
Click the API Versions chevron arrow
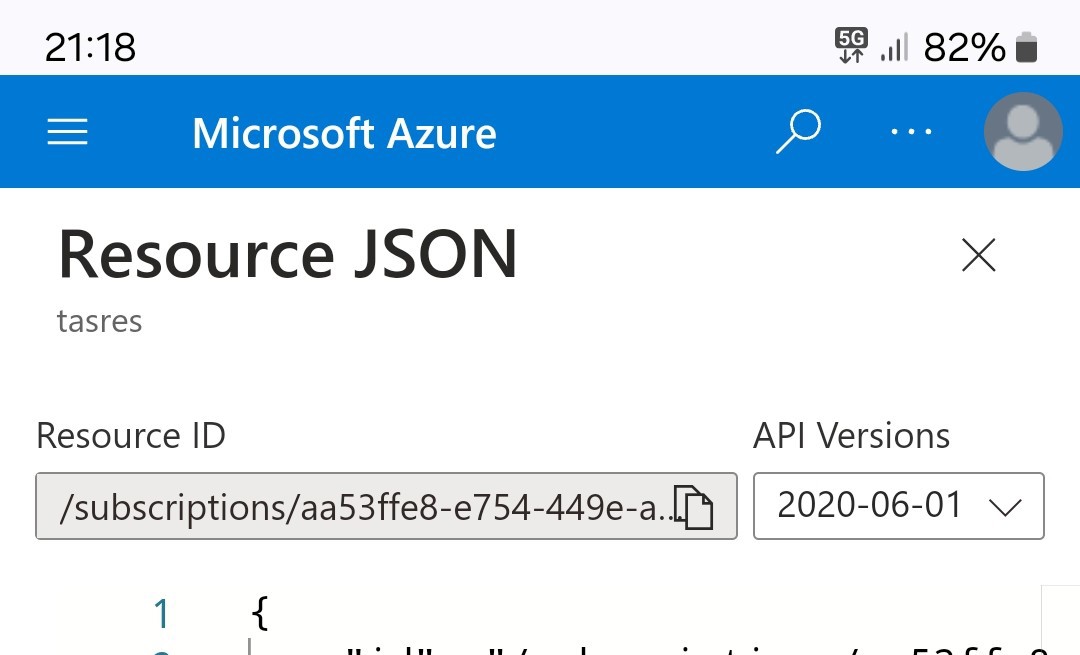point(1007,507)
